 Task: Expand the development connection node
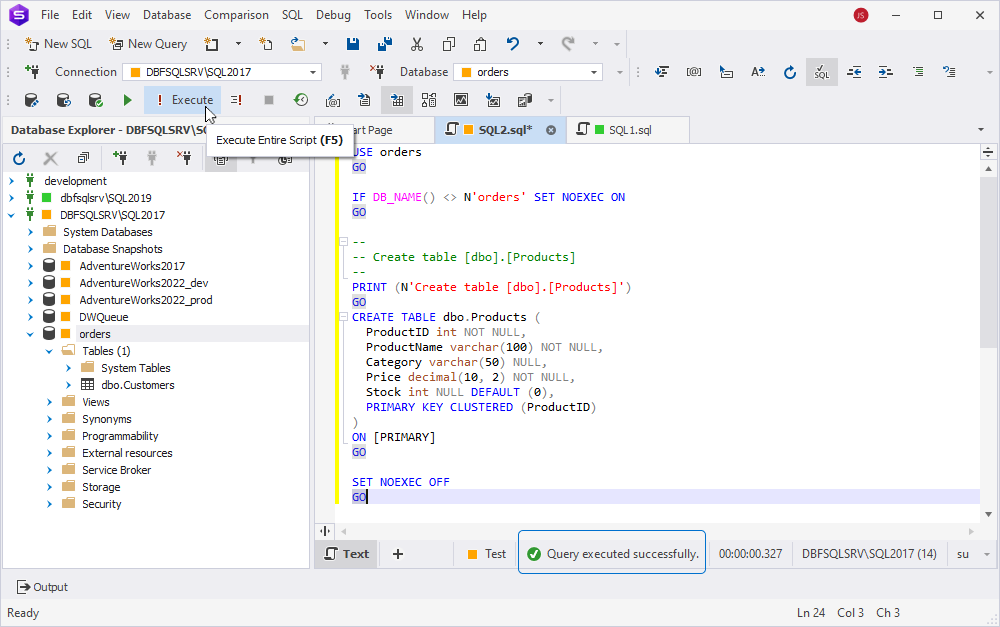pos(11,181)
